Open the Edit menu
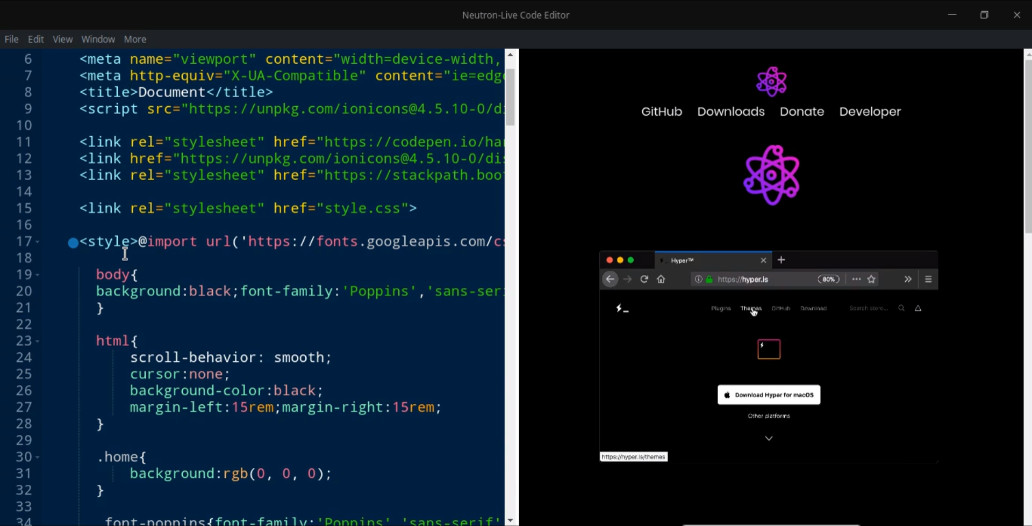The width and height of the screenshot is (1032, 526). point(36,39)
